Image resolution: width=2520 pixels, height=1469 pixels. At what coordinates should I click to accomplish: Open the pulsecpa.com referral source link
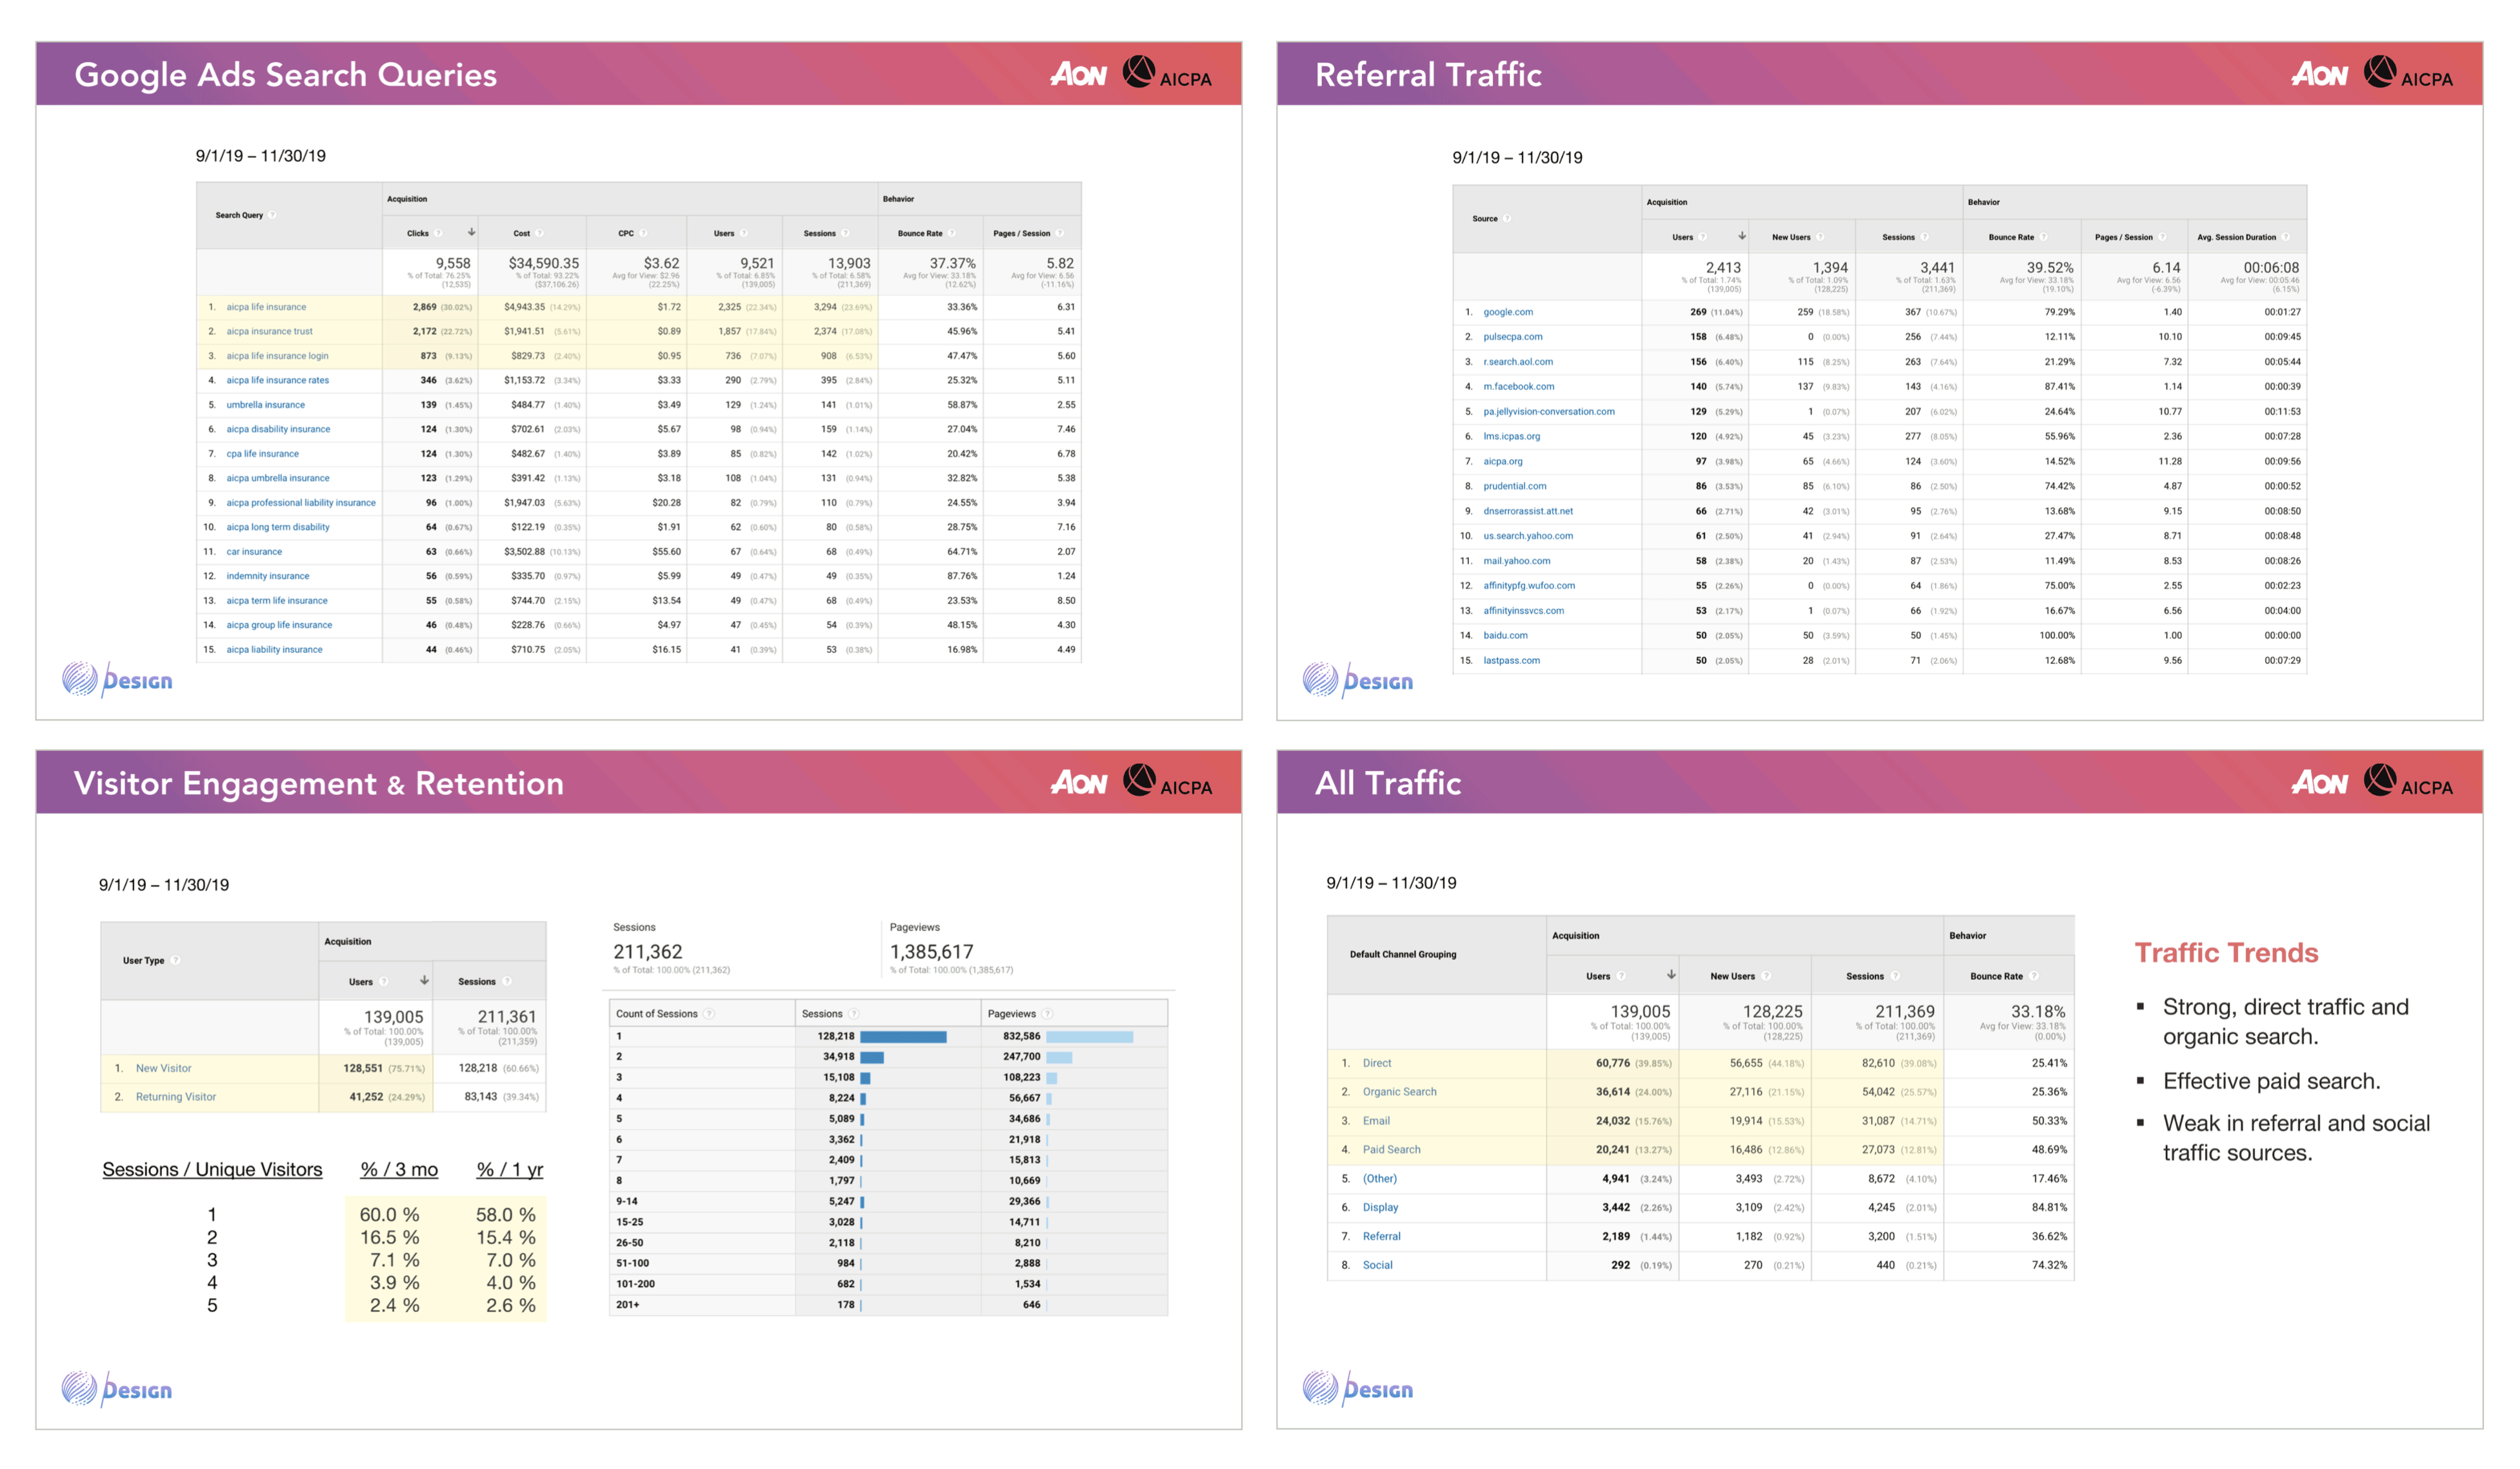point(1512,337)
